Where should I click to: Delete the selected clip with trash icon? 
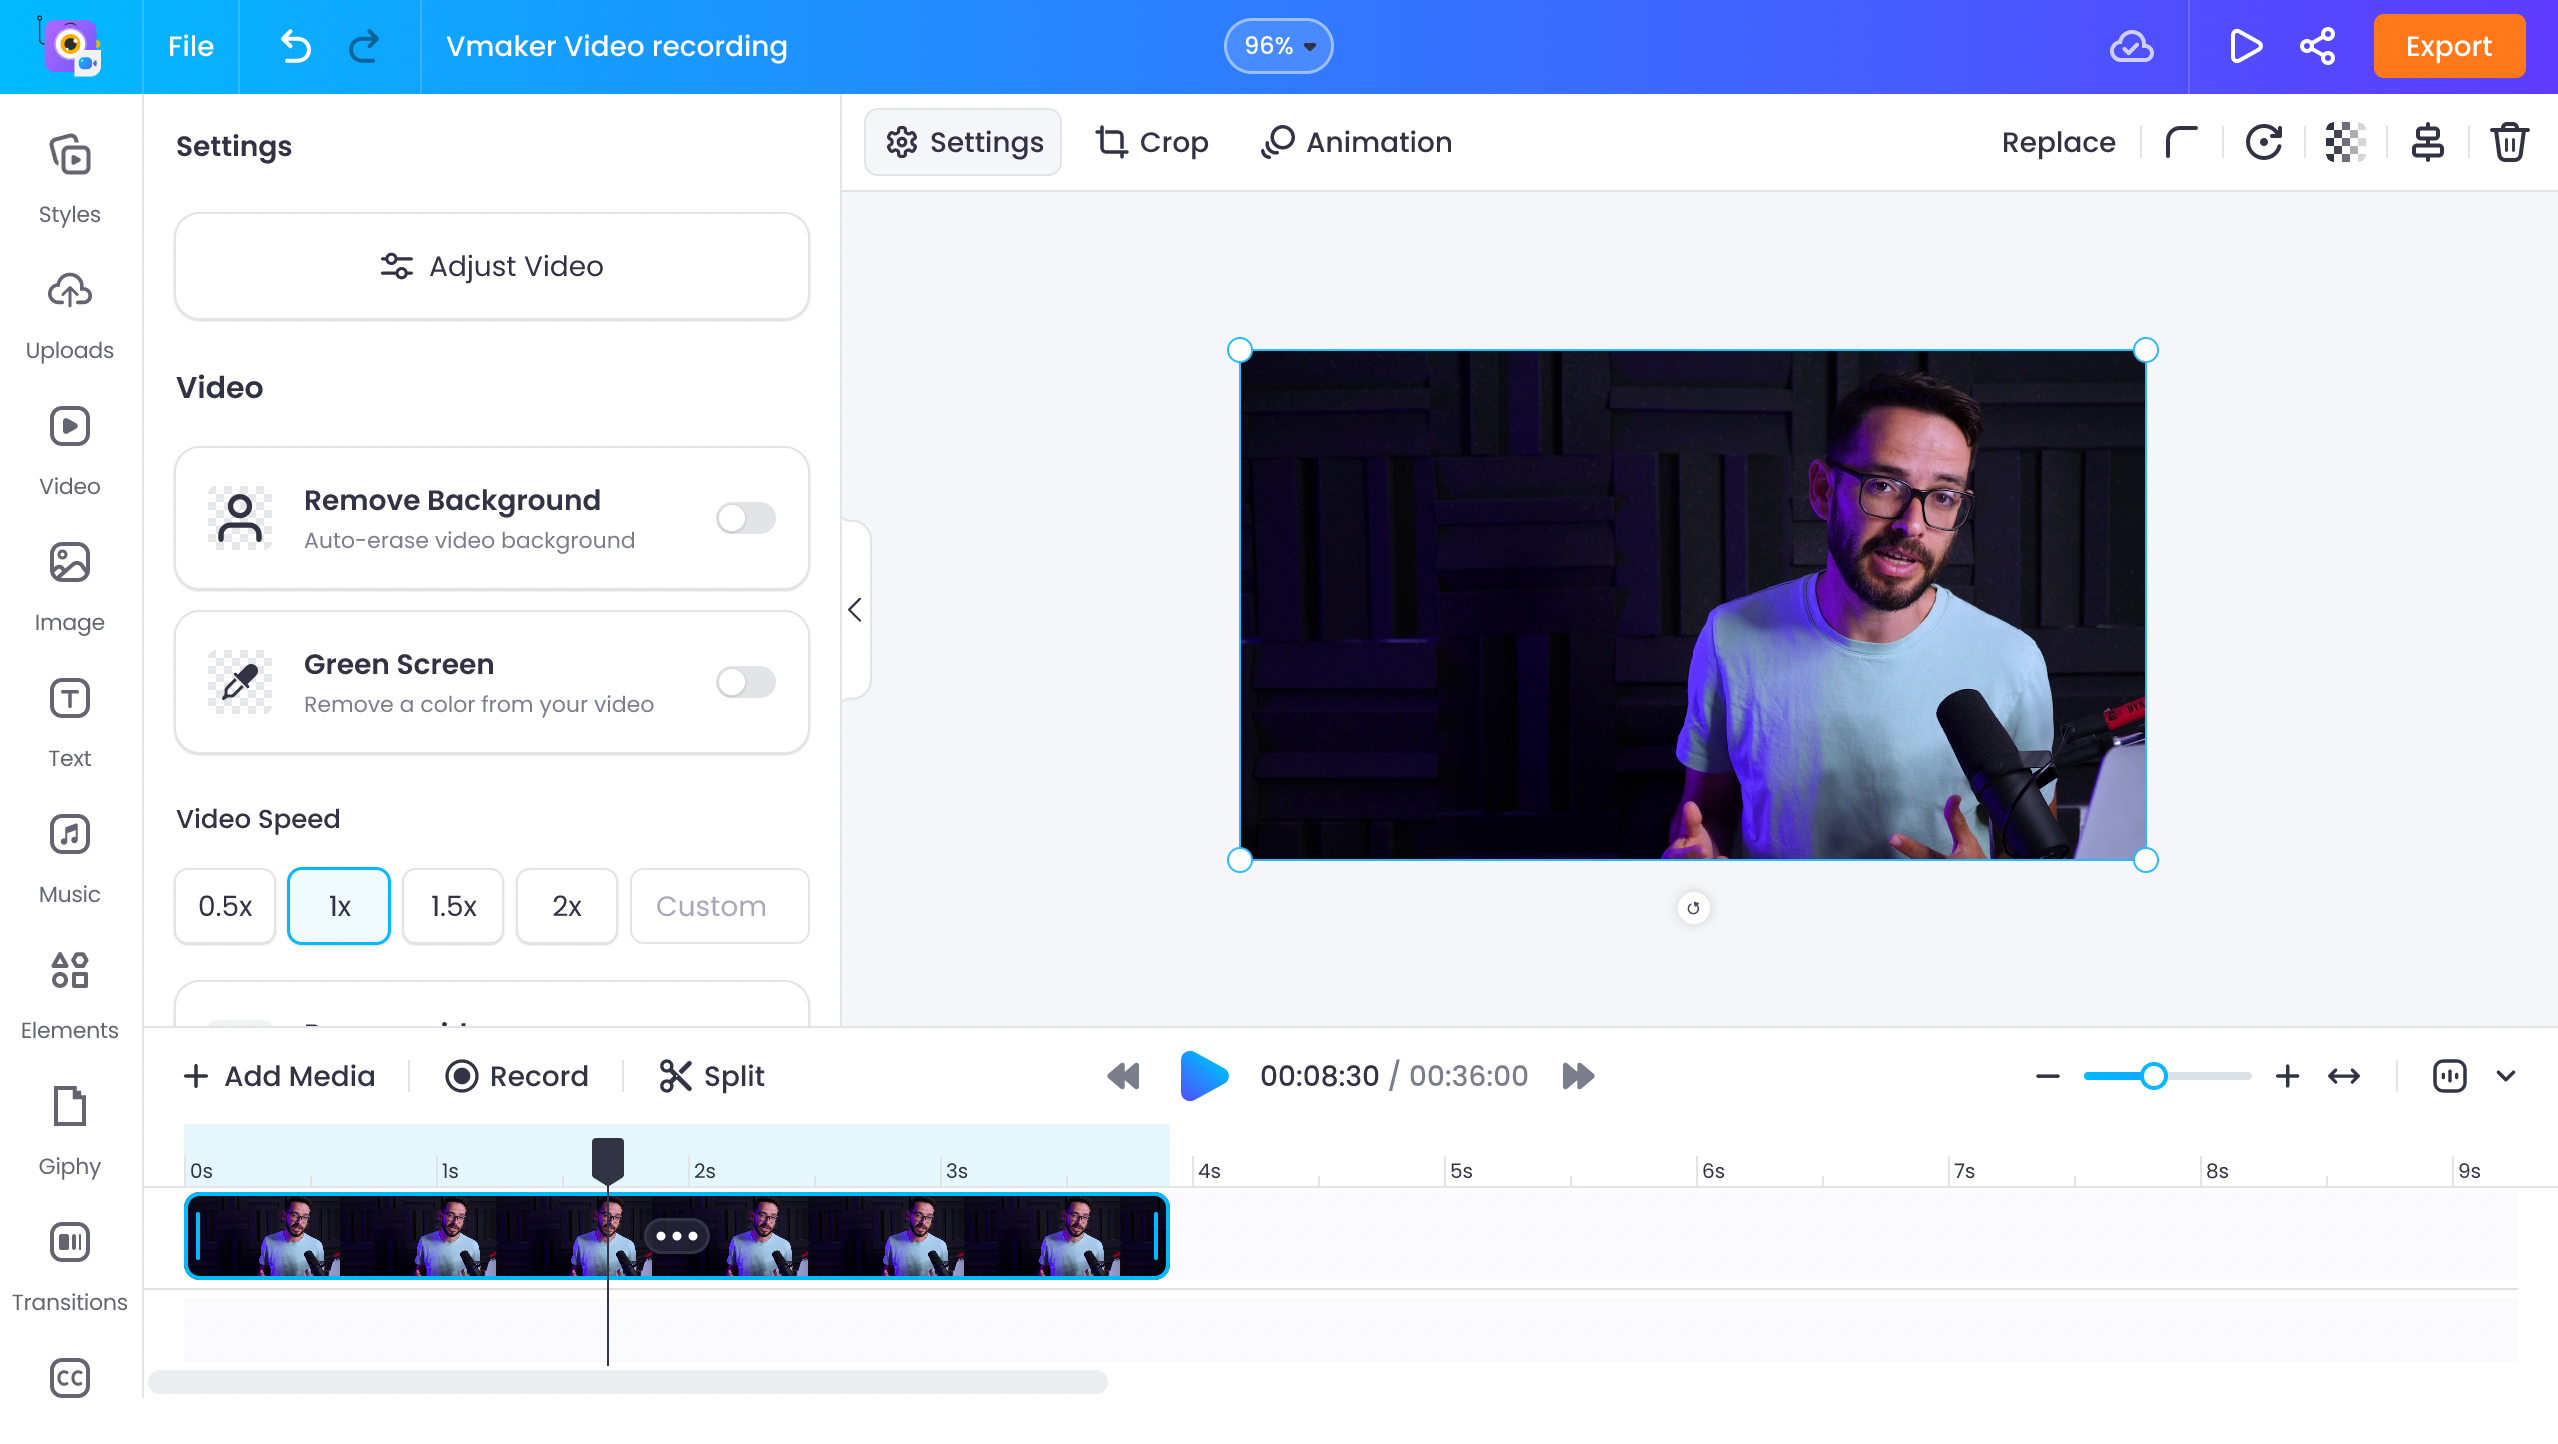click(x=2508, y=141)
